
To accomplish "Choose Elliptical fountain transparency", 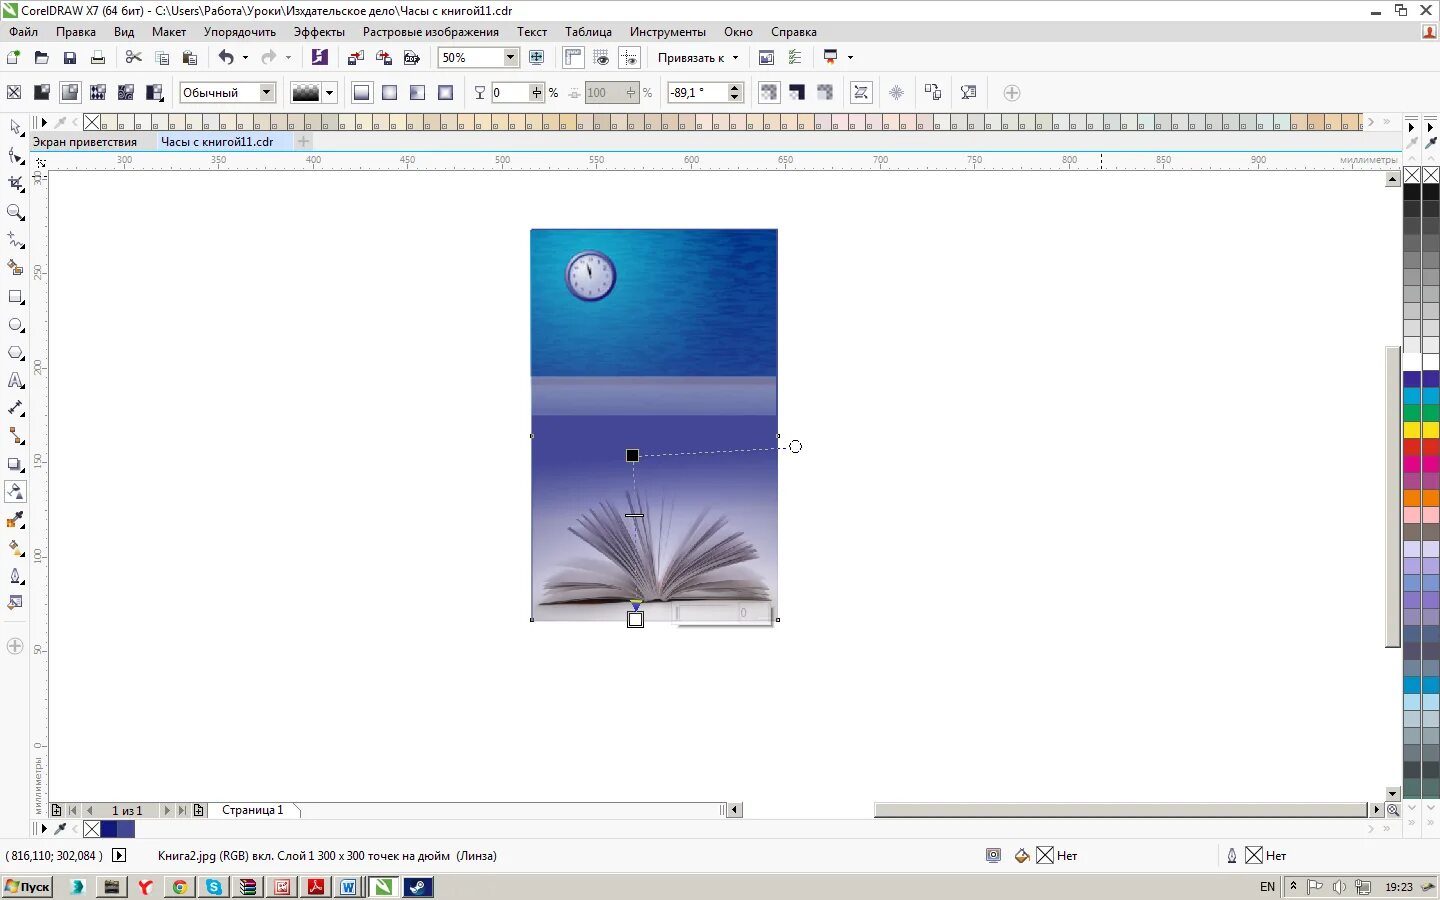I will click(x=390, y=93).
